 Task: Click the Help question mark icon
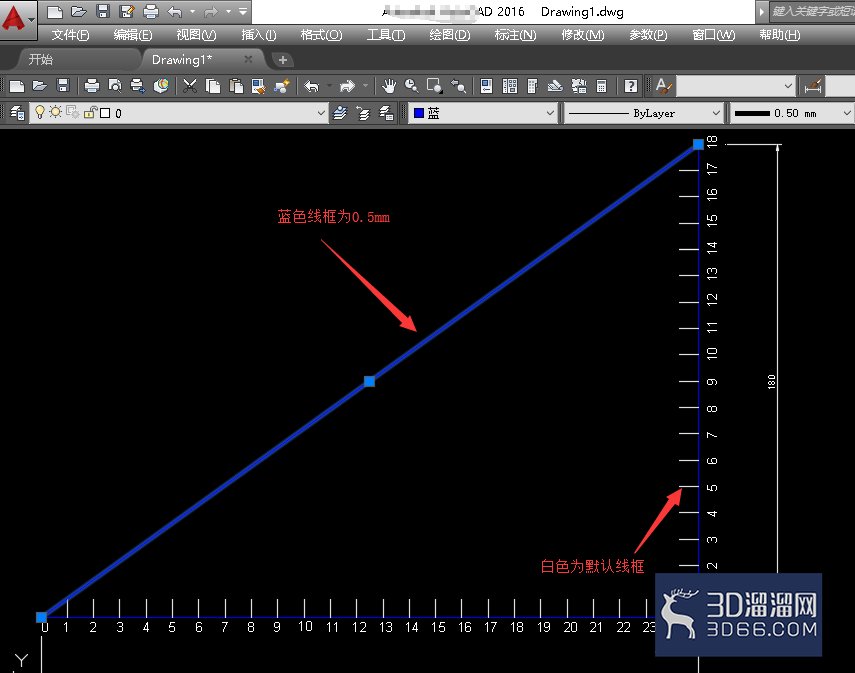(x=630, y=86)
